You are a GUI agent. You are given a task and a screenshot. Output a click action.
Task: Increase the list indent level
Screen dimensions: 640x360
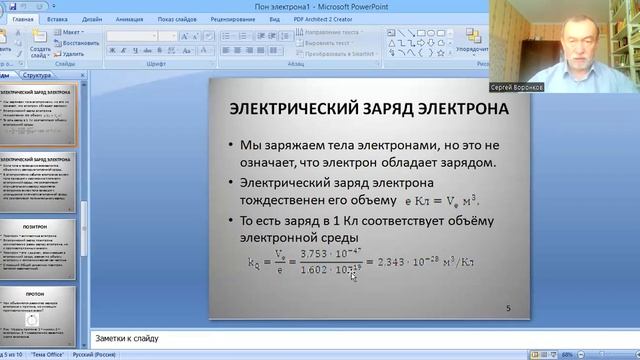(272, 37)
